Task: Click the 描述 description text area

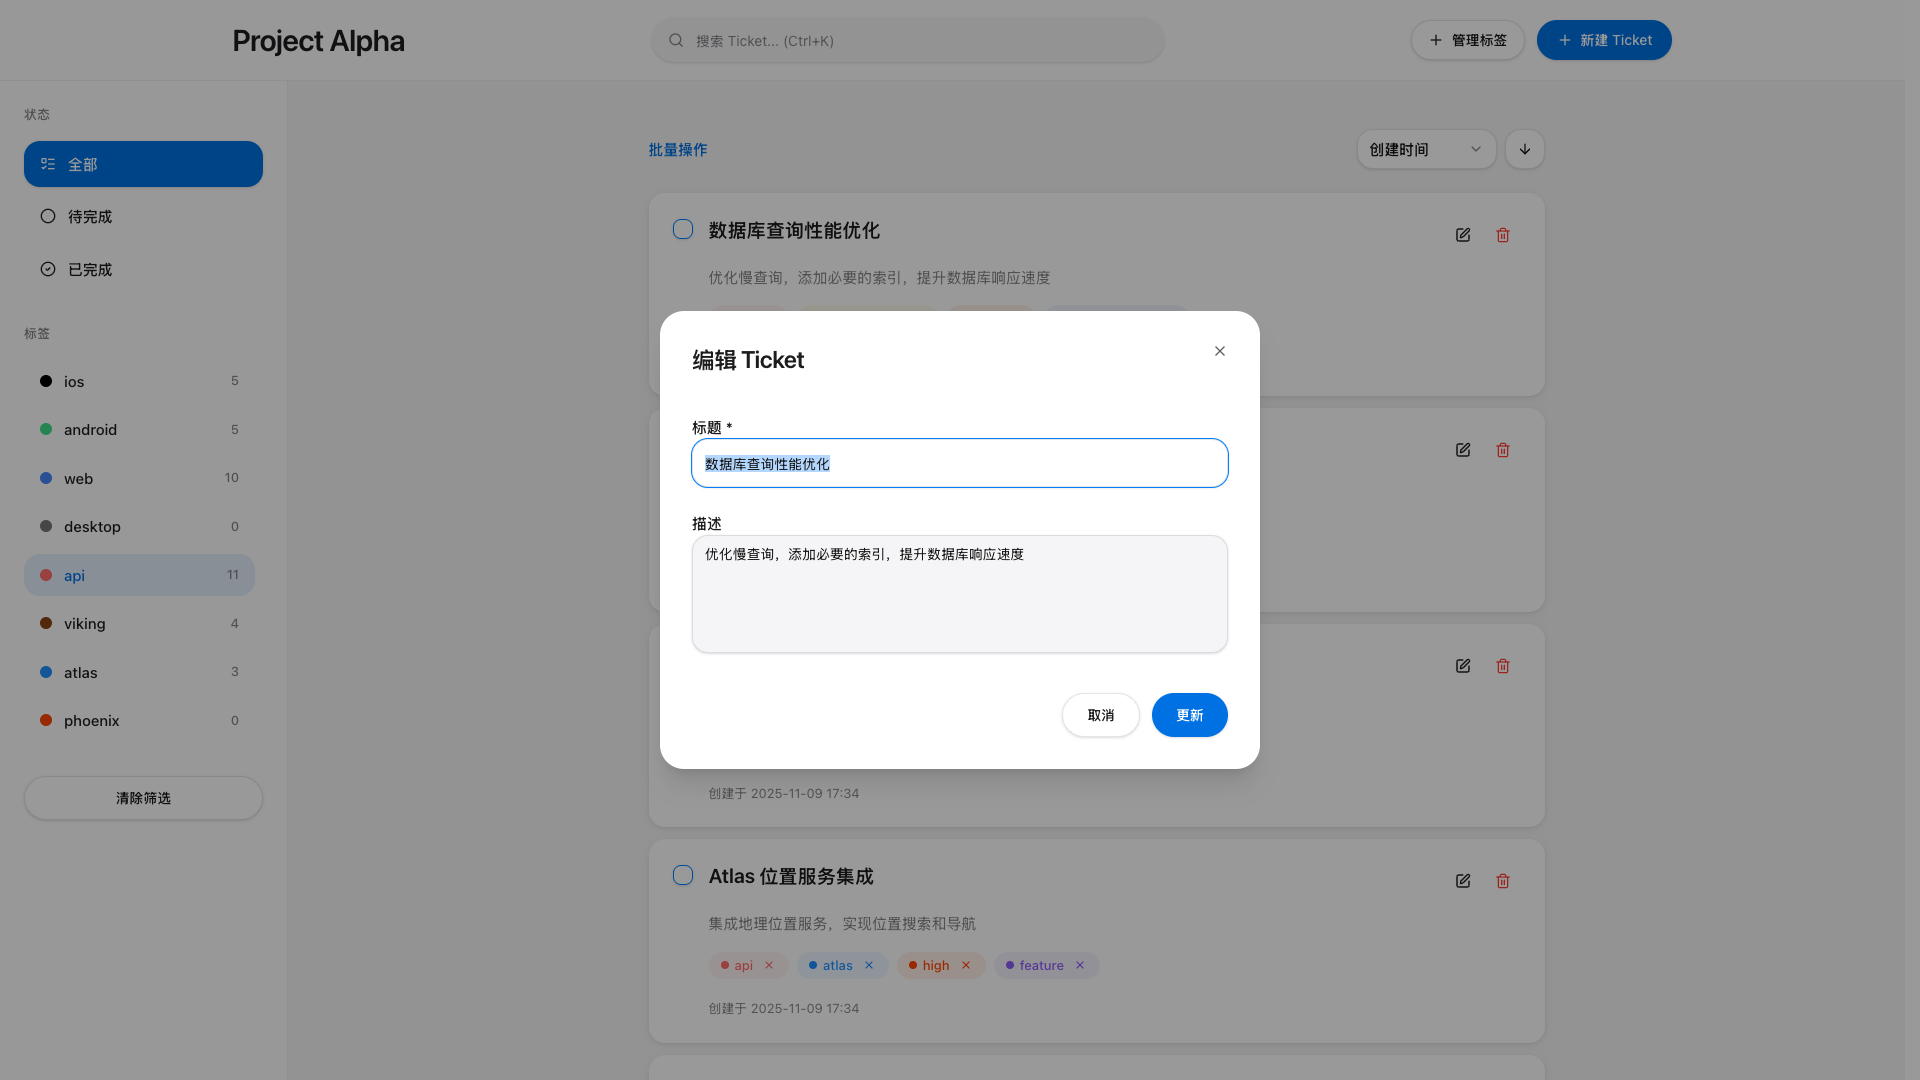Action: [x=959, y=594]
